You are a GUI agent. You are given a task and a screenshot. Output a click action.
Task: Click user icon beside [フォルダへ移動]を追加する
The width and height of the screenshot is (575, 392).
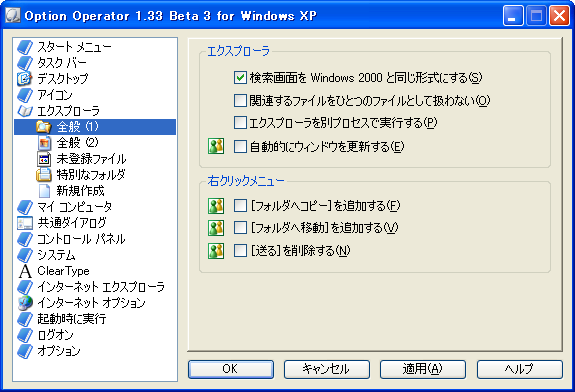(216, 228)
